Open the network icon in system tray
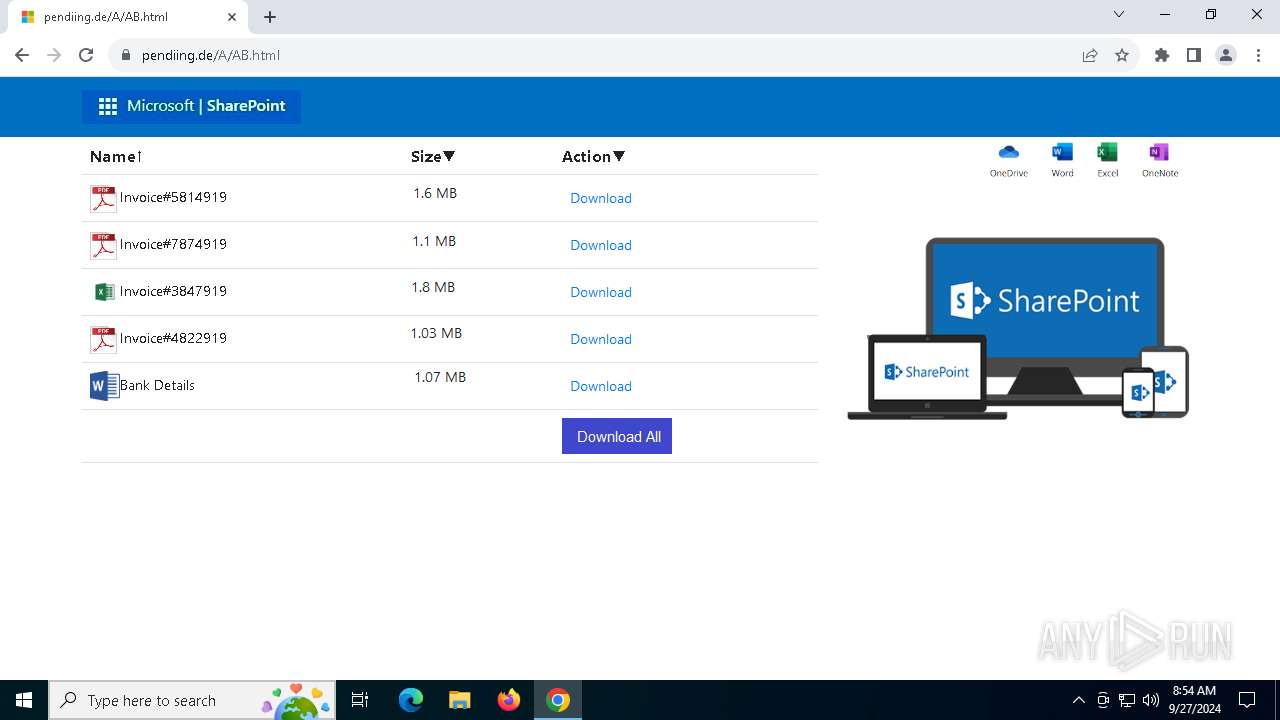The width and height of the screenshot is (1280, 720). (x=1127, y=700)
